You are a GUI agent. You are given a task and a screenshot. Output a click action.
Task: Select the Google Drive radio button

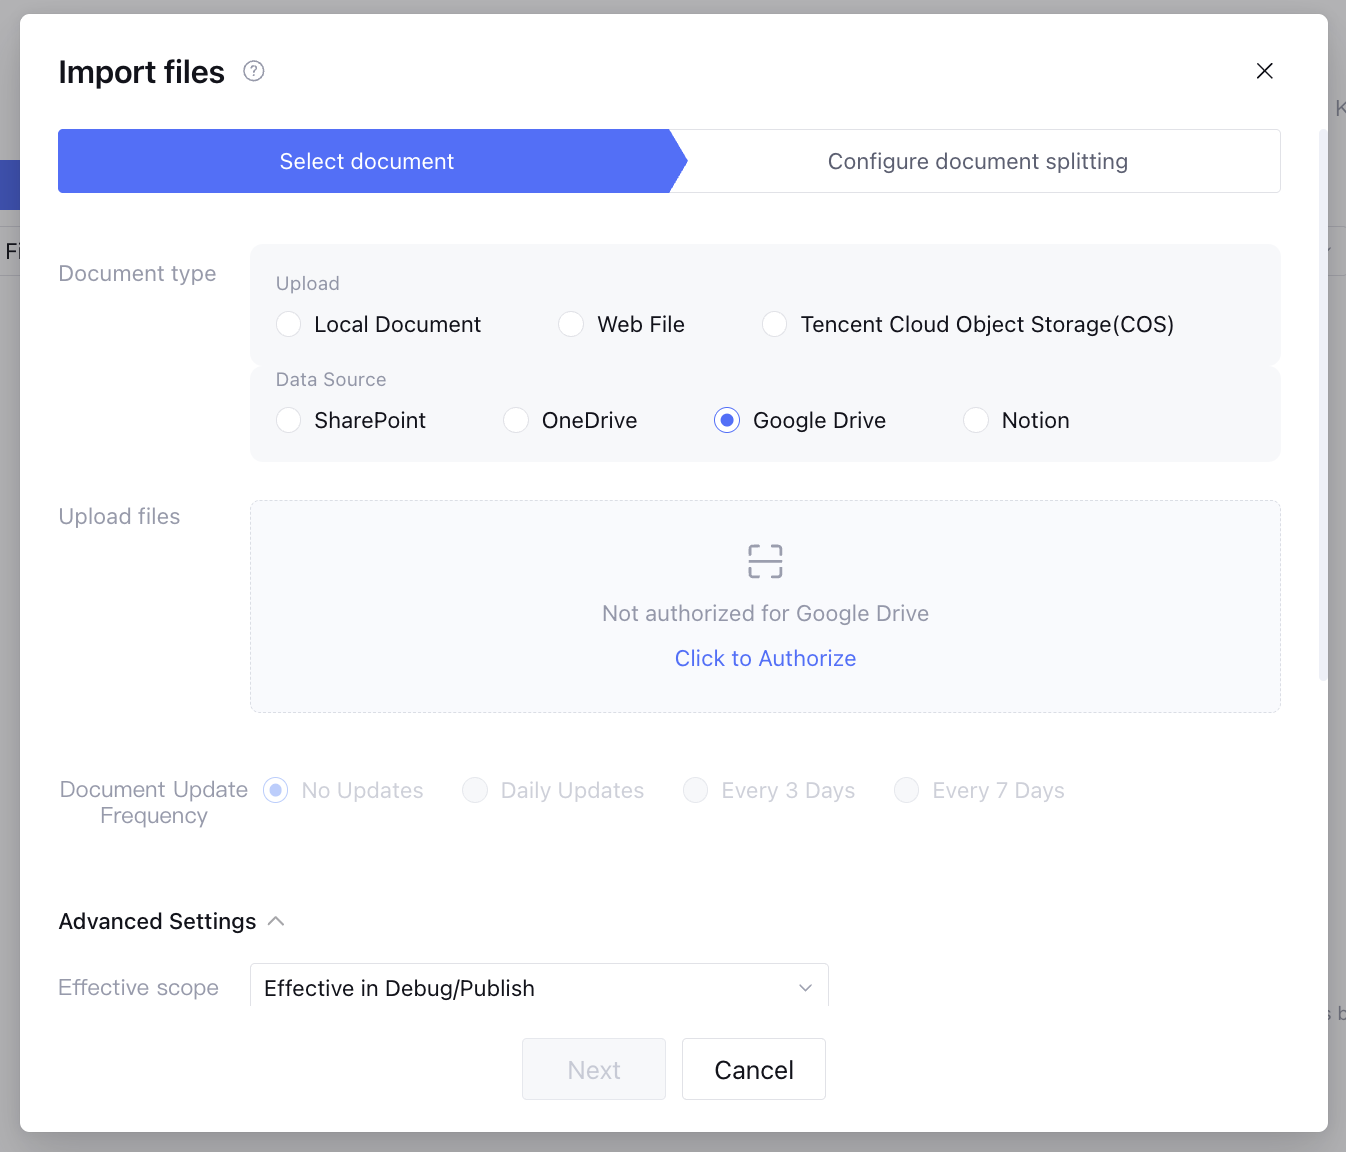coord(727,420)
